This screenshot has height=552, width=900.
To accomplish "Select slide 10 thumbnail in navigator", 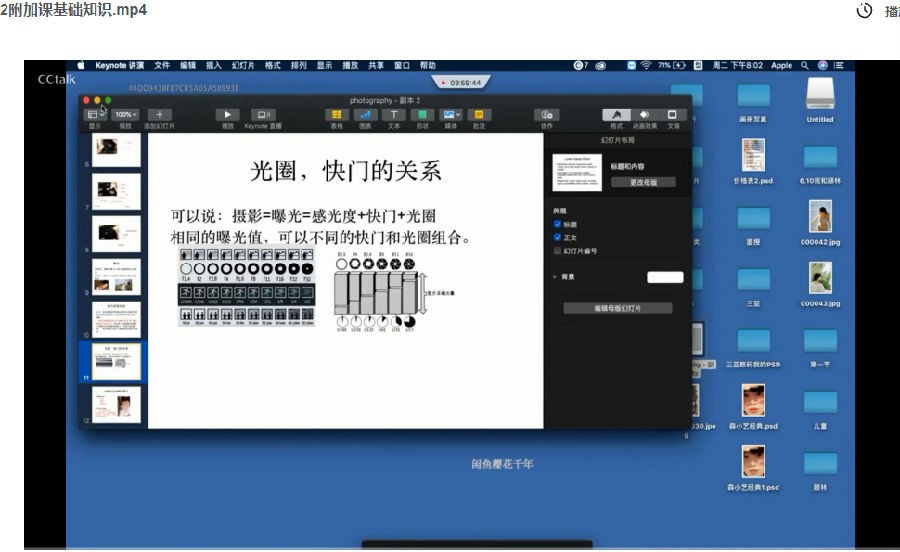I will point(117,319).
